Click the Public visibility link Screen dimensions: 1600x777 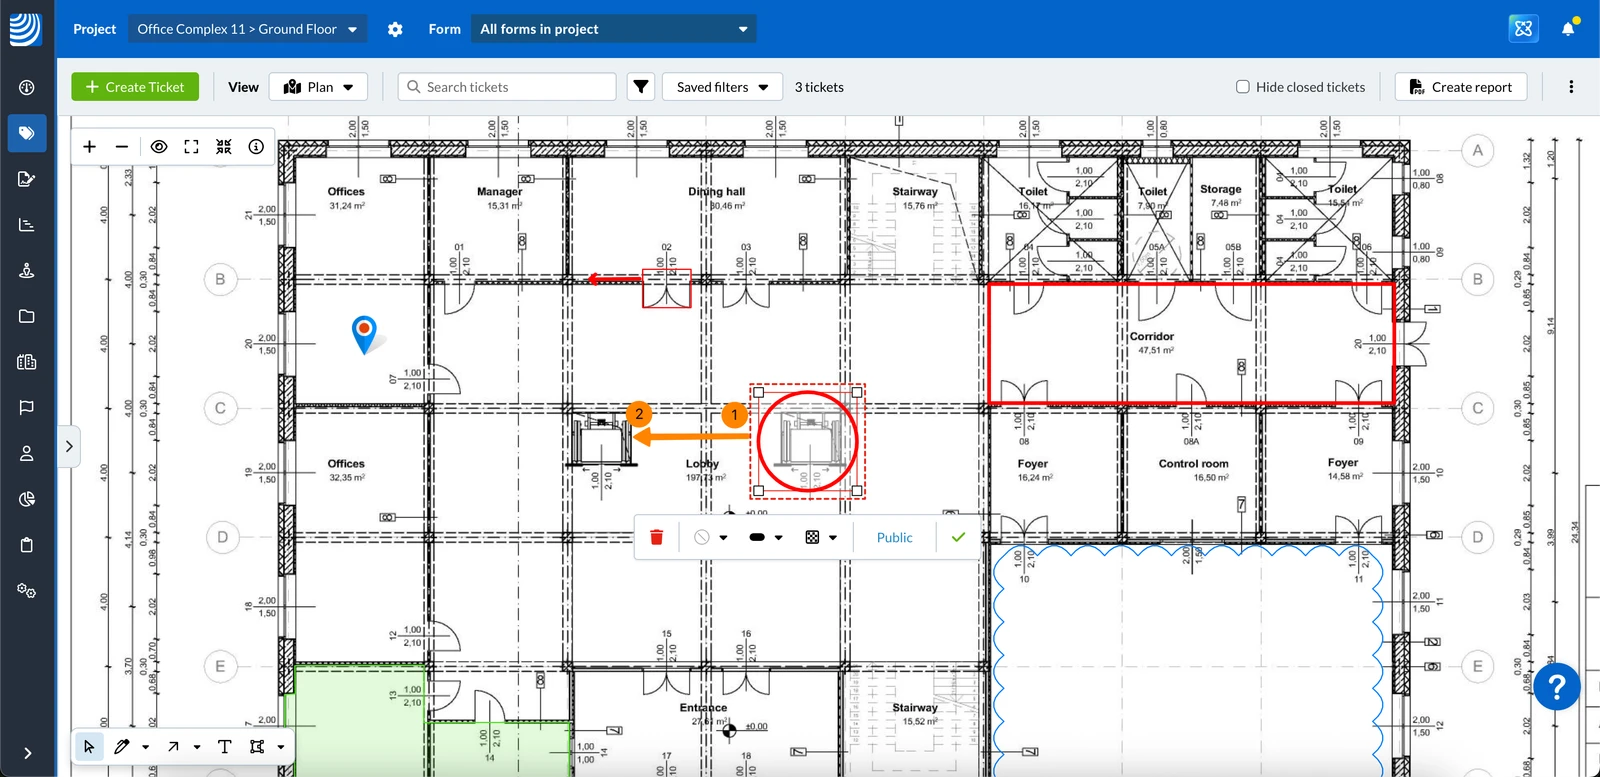[x=894, y=537]
